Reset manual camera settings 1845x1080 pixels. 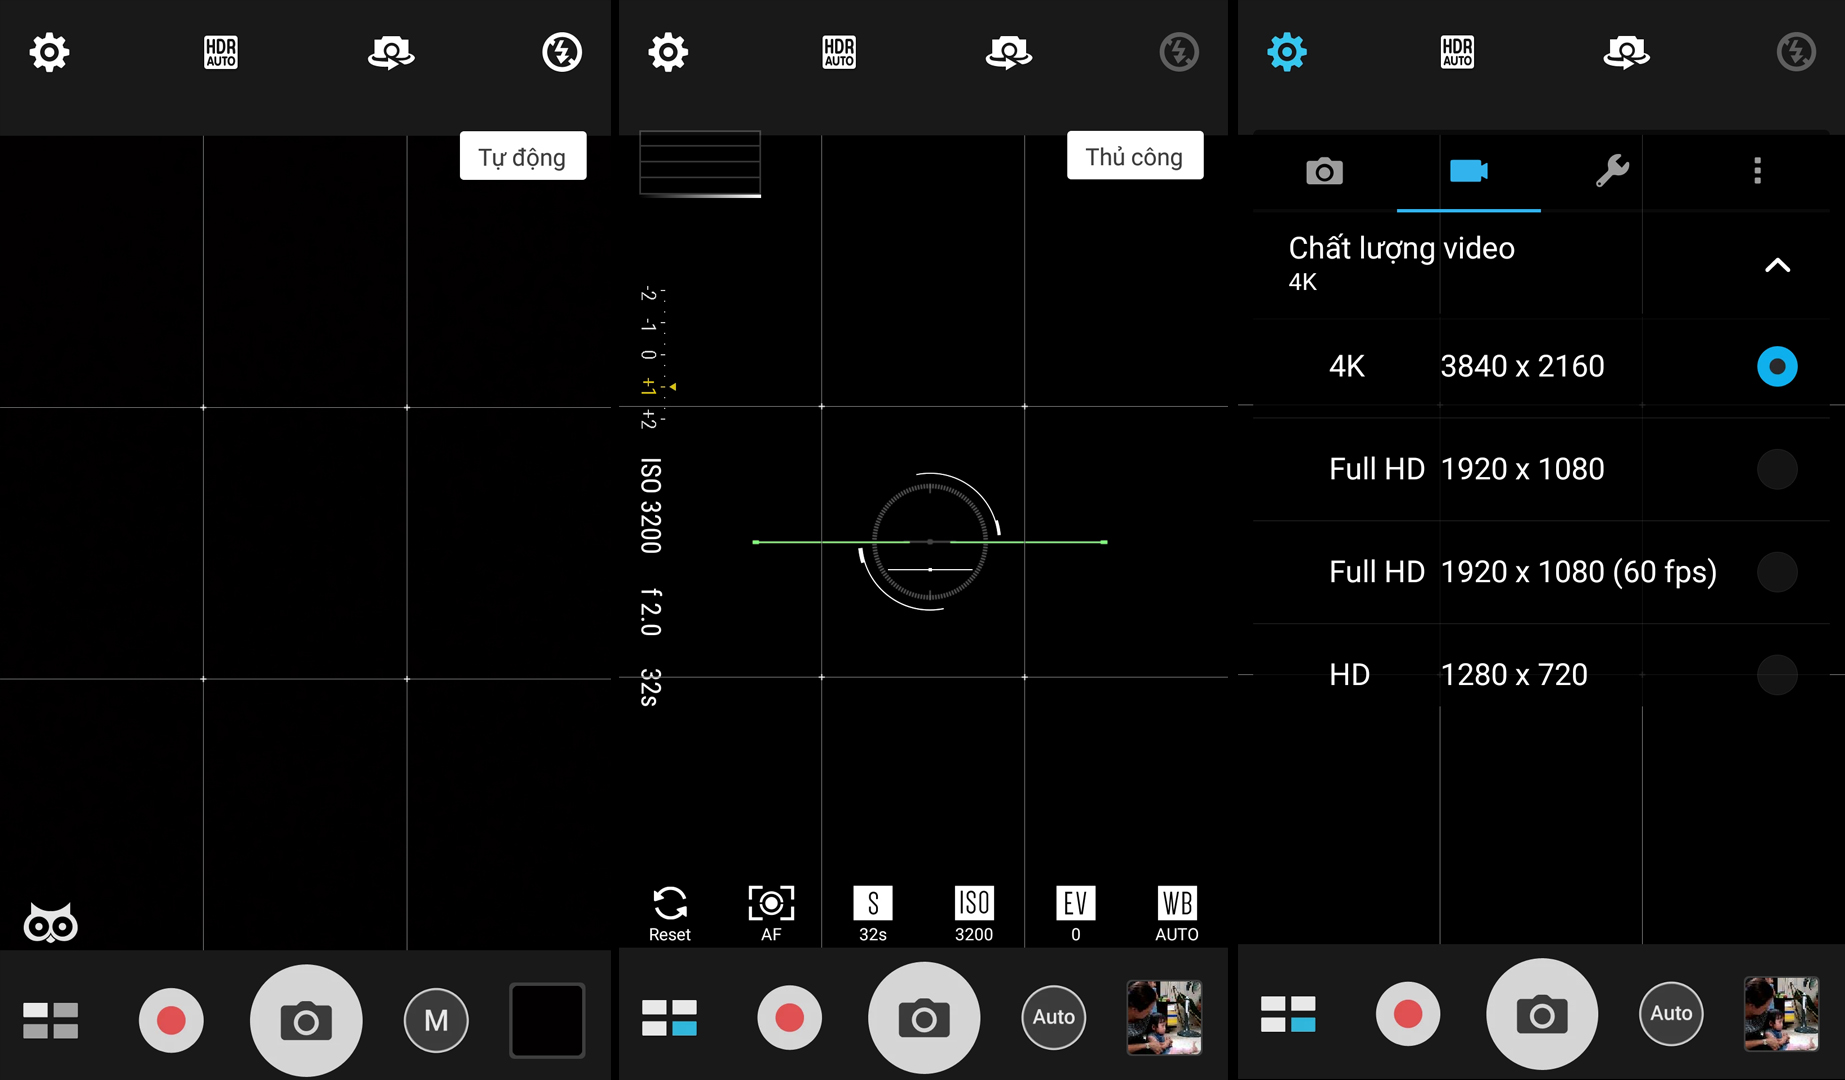669,913
